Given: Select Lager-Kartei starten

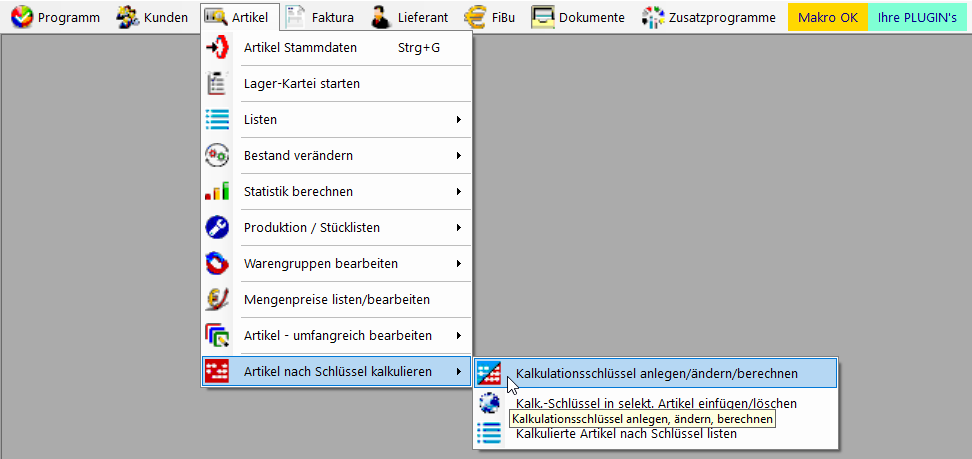Looking at the screenshot, I should tap(336, 83).
